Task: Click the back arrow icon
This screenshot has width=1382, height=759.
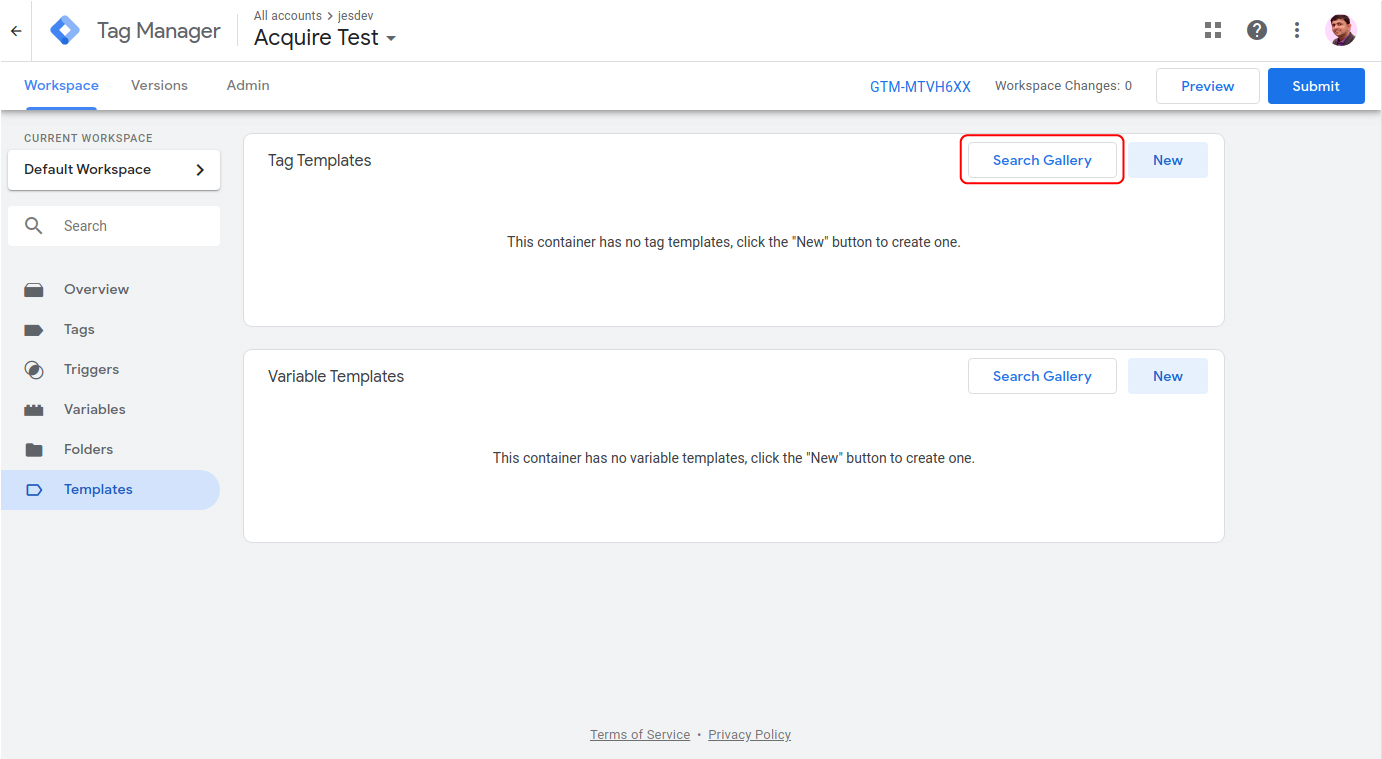Action: coord(16,31)
